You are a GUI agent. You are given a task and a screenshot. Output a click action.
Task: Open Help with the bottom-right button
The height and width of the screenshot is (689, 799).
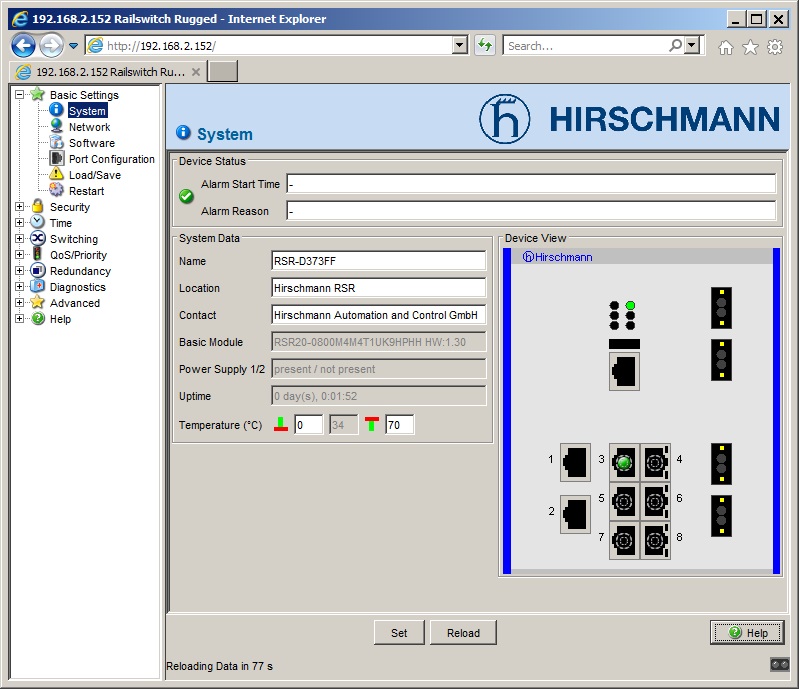[x=747, y=632]
